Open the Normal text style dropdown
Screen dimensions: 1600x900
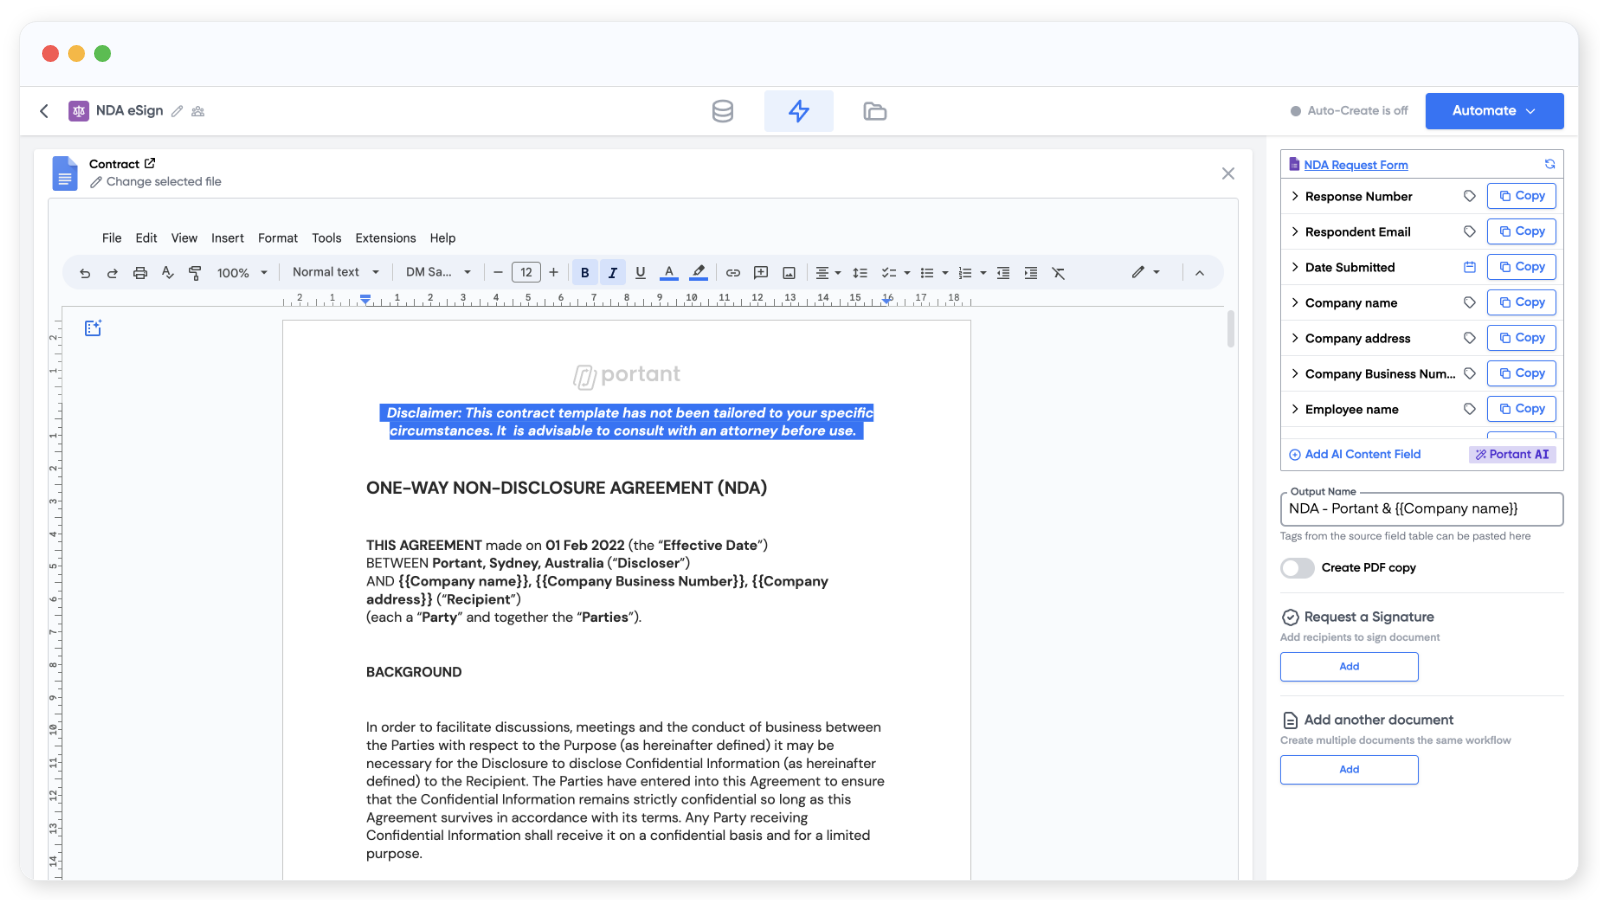pyautogui.click(x=335, y=272)
